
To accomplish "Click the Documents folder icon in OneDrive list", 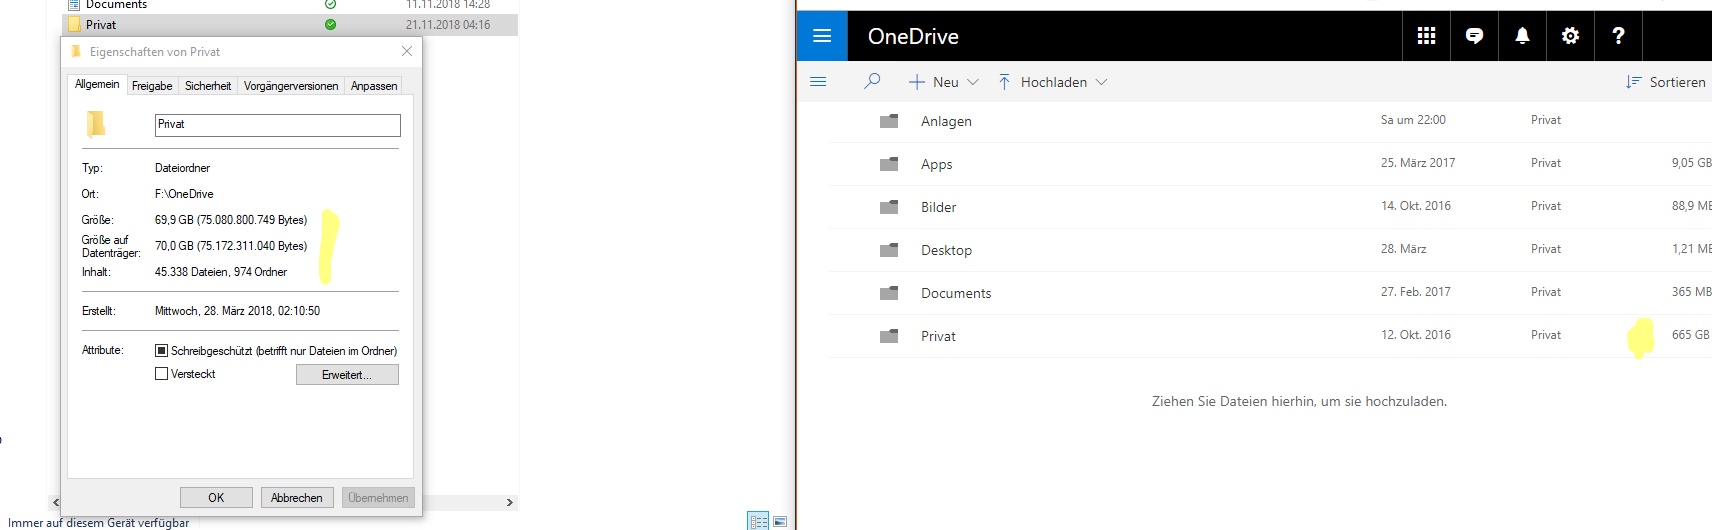I will (889, 293).
